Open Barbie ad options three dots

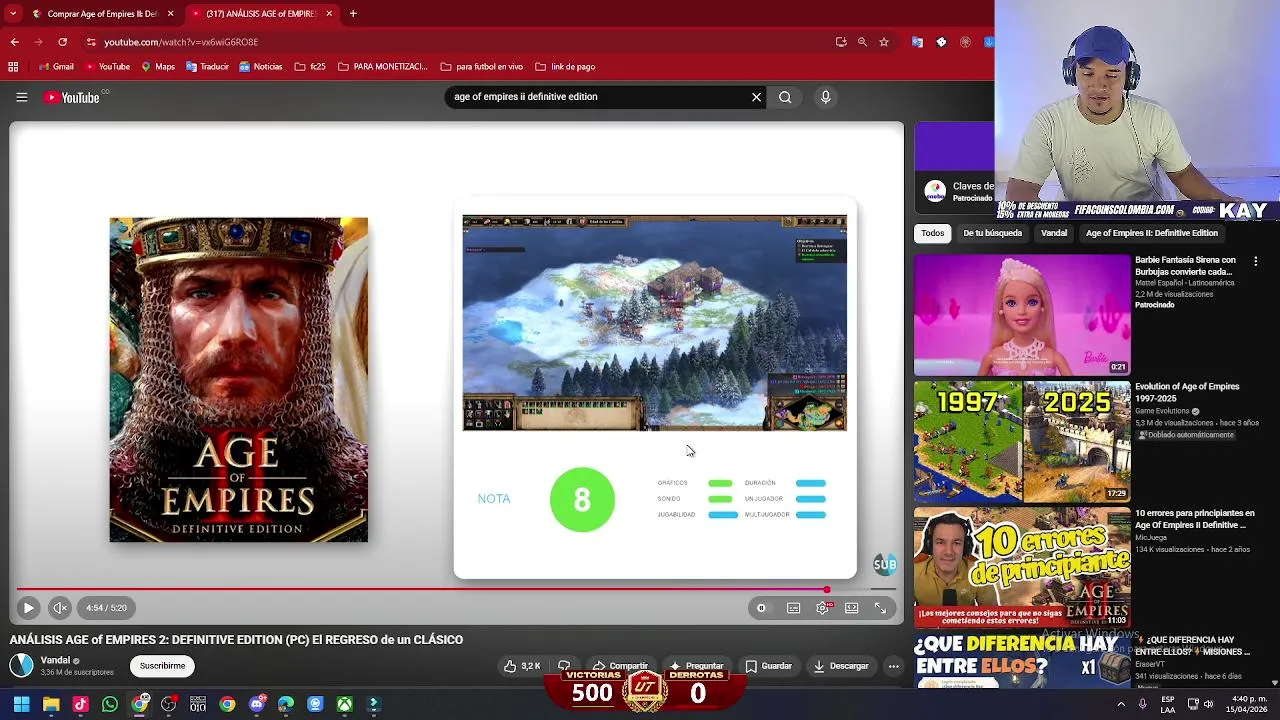click(x=1255, y=262)
